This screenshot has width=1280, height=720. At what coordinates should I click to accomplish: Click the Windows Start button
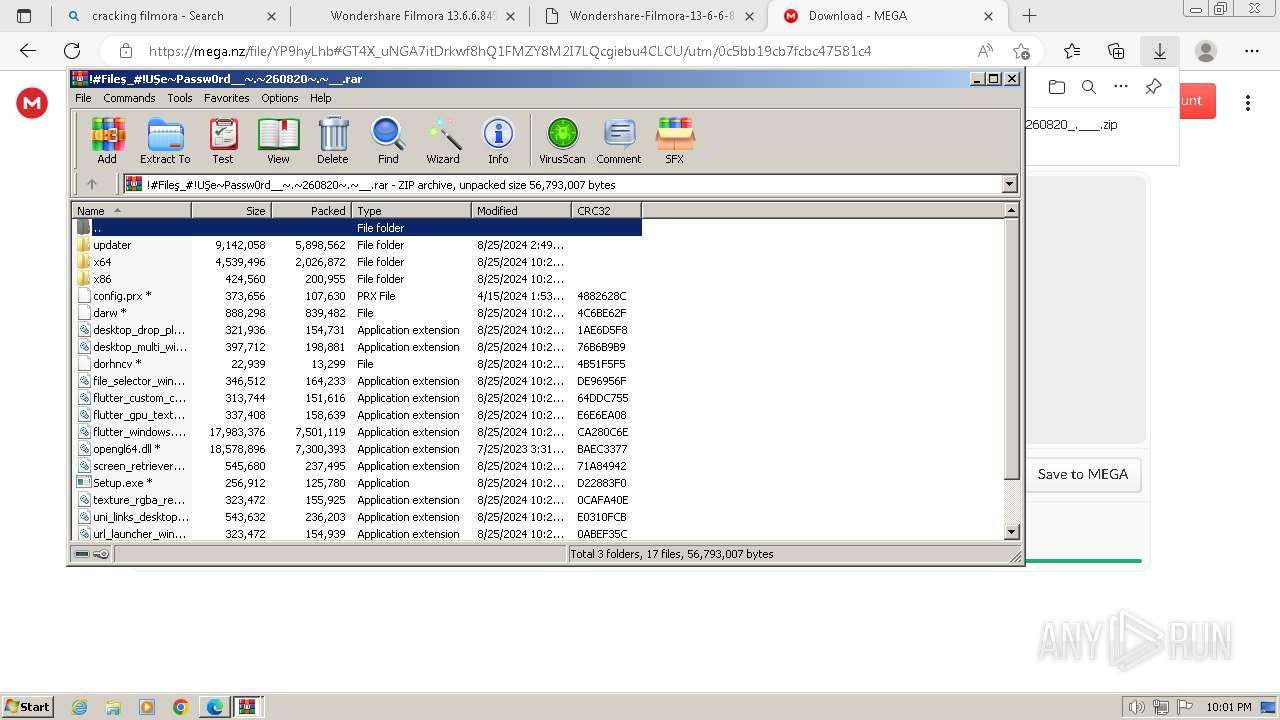28,706
